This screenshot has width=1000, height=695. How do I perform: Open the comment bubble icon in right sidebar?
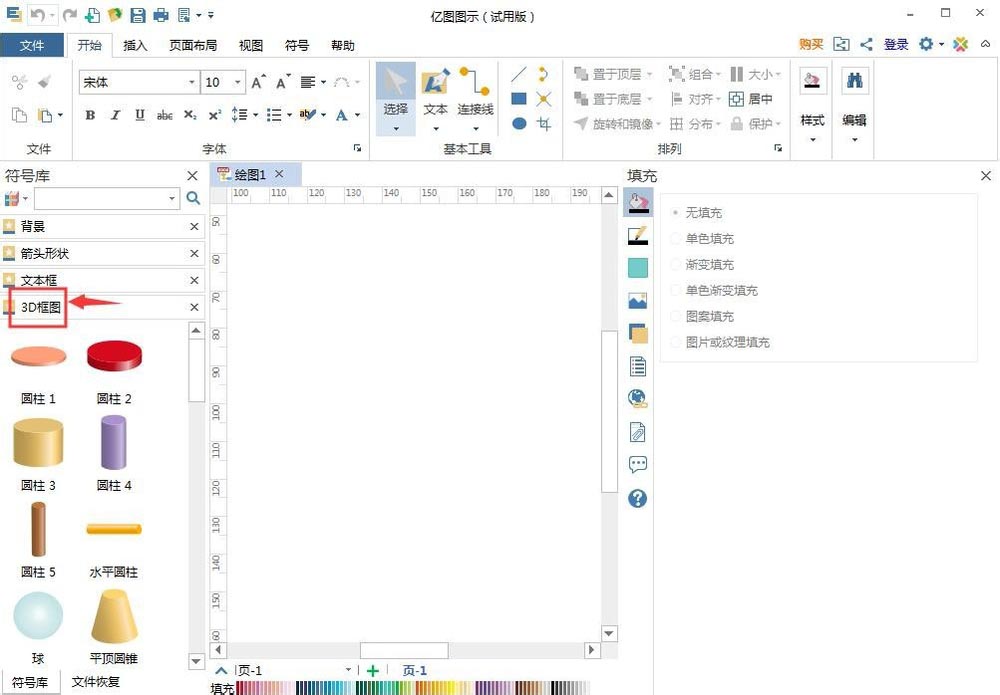638,464
